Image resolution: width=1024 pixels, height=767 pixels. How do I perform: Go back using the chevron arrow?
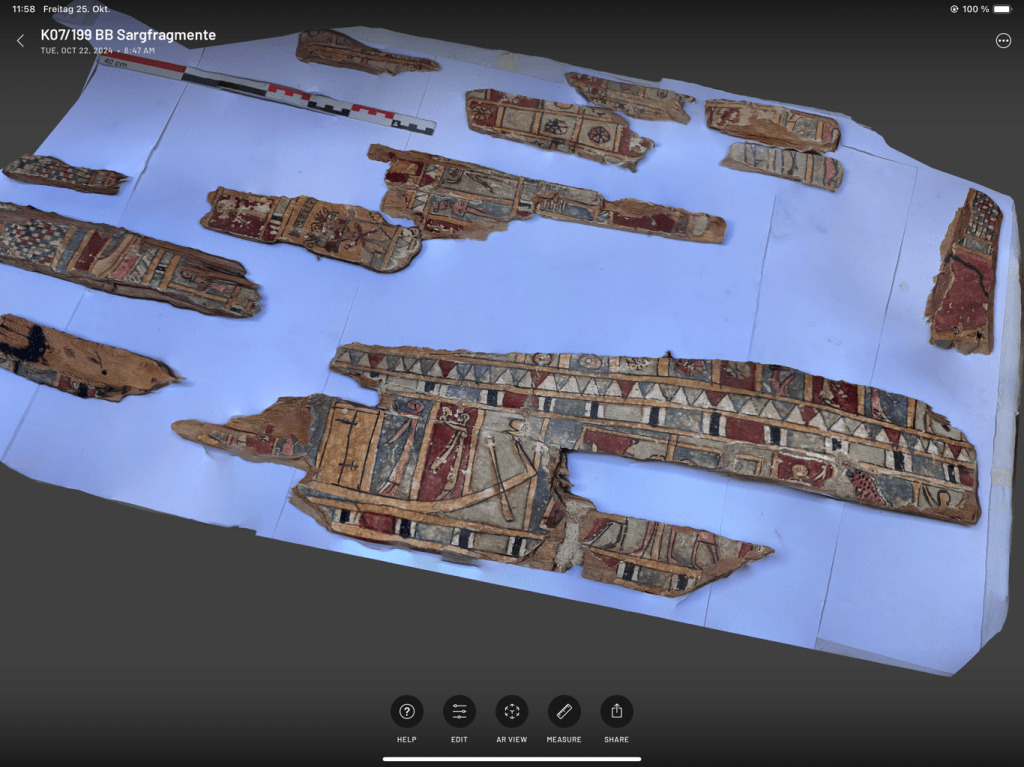20,41
